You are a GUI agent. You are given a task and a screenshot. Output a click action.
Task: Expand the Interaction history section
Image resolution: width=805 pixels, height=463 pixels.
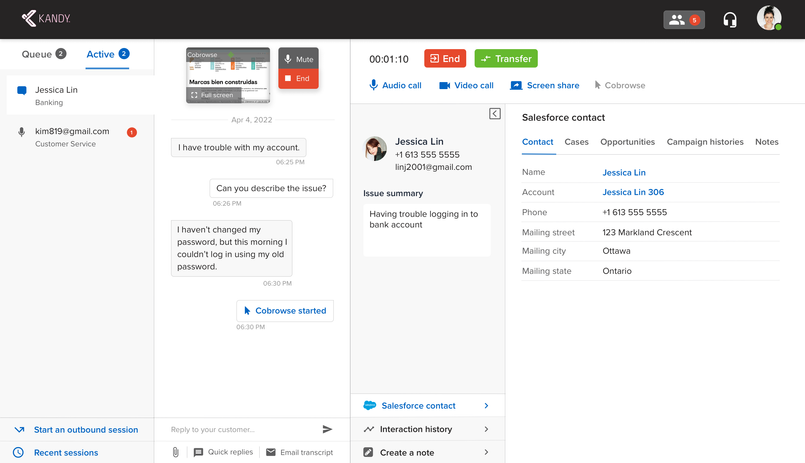coord(428,429)
